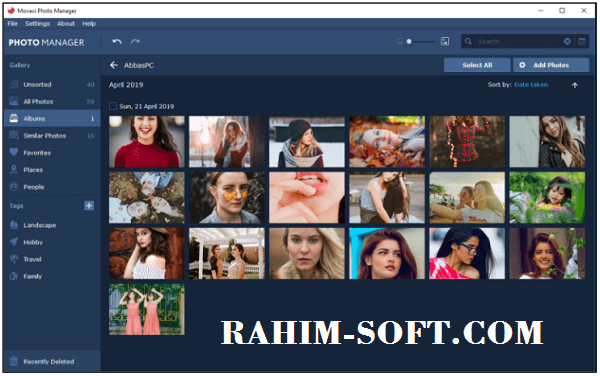Check the Sun, 21 April 2019 checkbox

click(x=113, y=106)
